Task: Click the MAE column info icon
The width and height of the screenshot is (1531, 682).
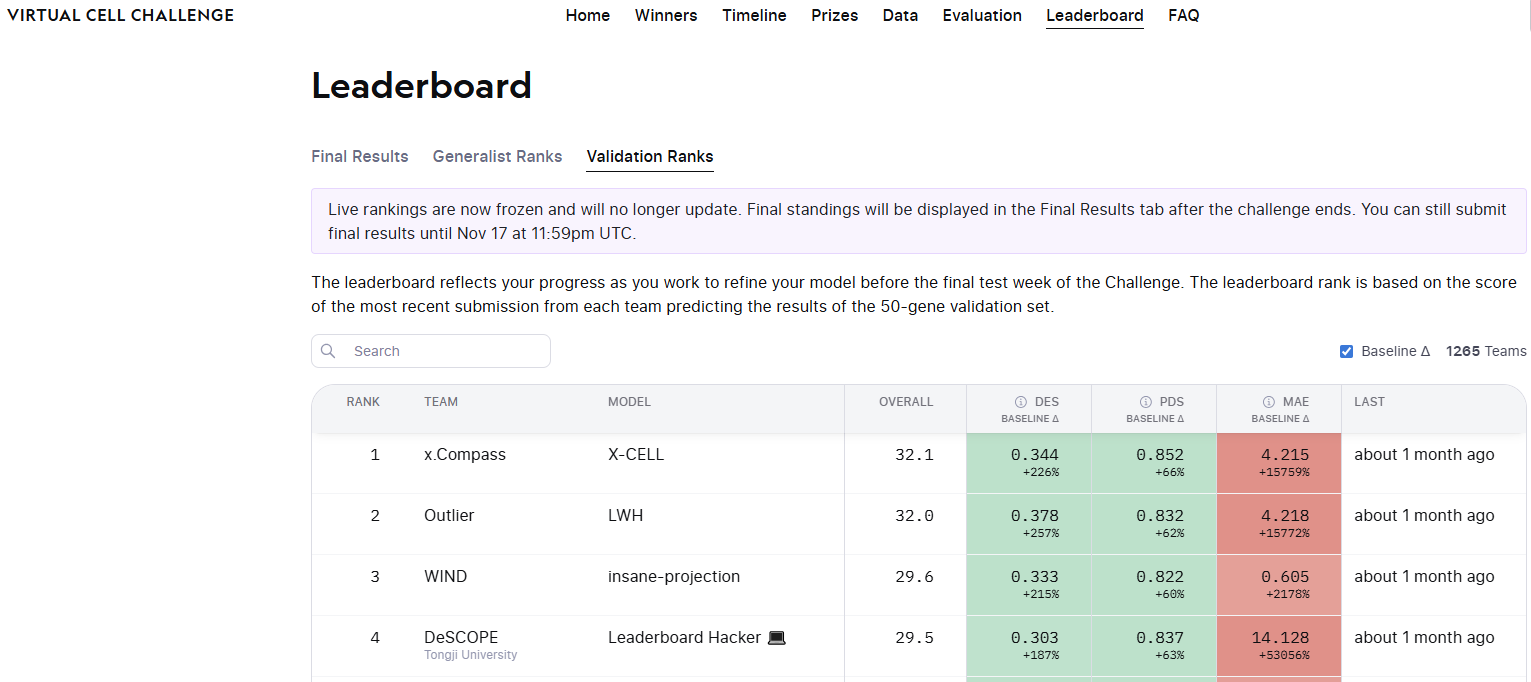Action: pyautogui.click(x=1268, y=402)
